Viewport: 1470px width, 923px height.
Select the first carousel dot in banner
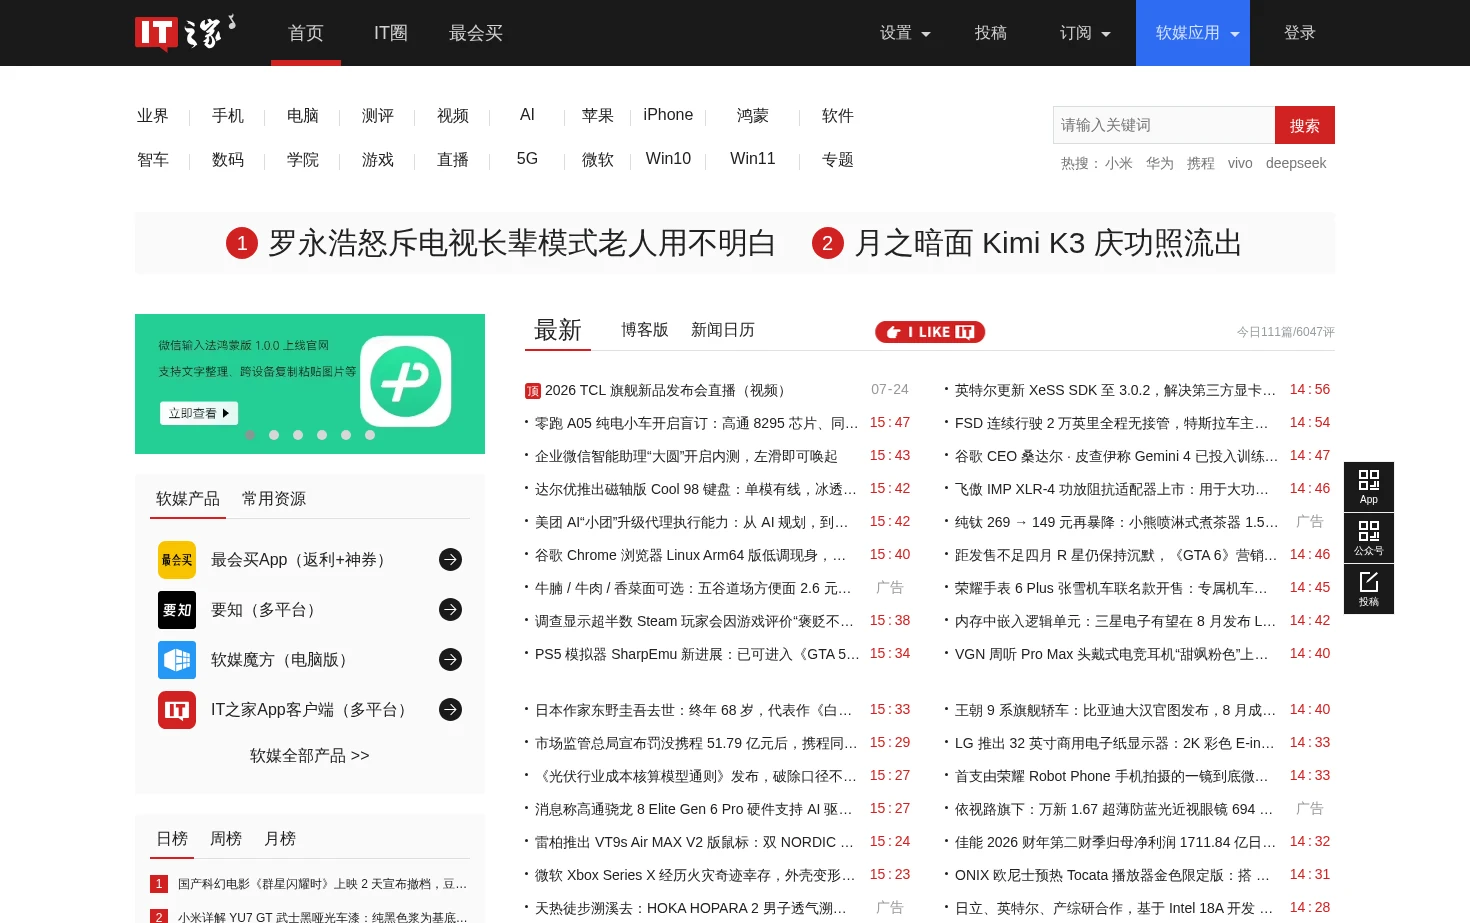pos(250,435)
